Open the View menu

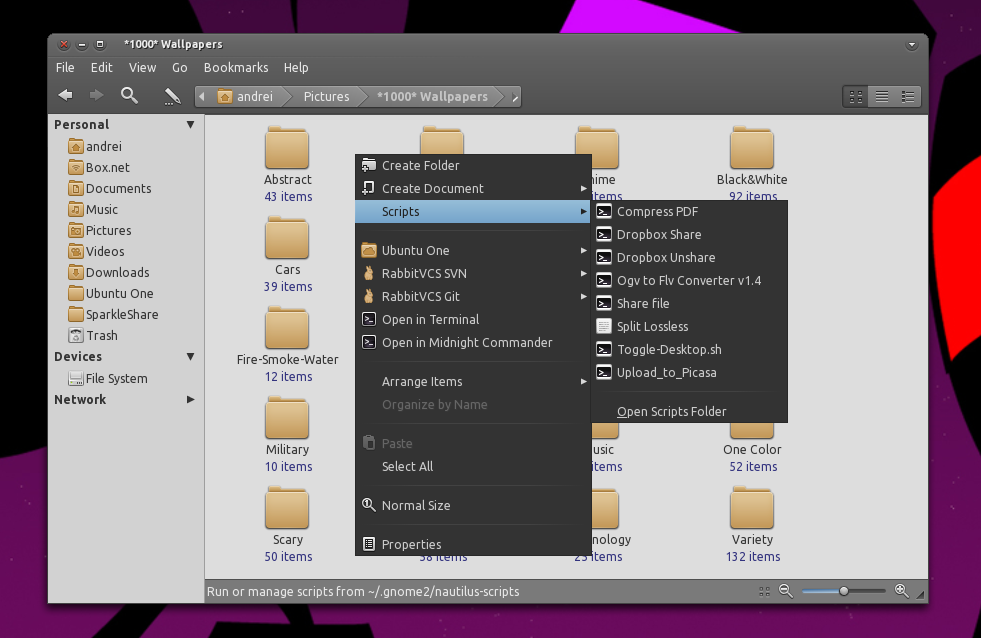pos(143,68)
